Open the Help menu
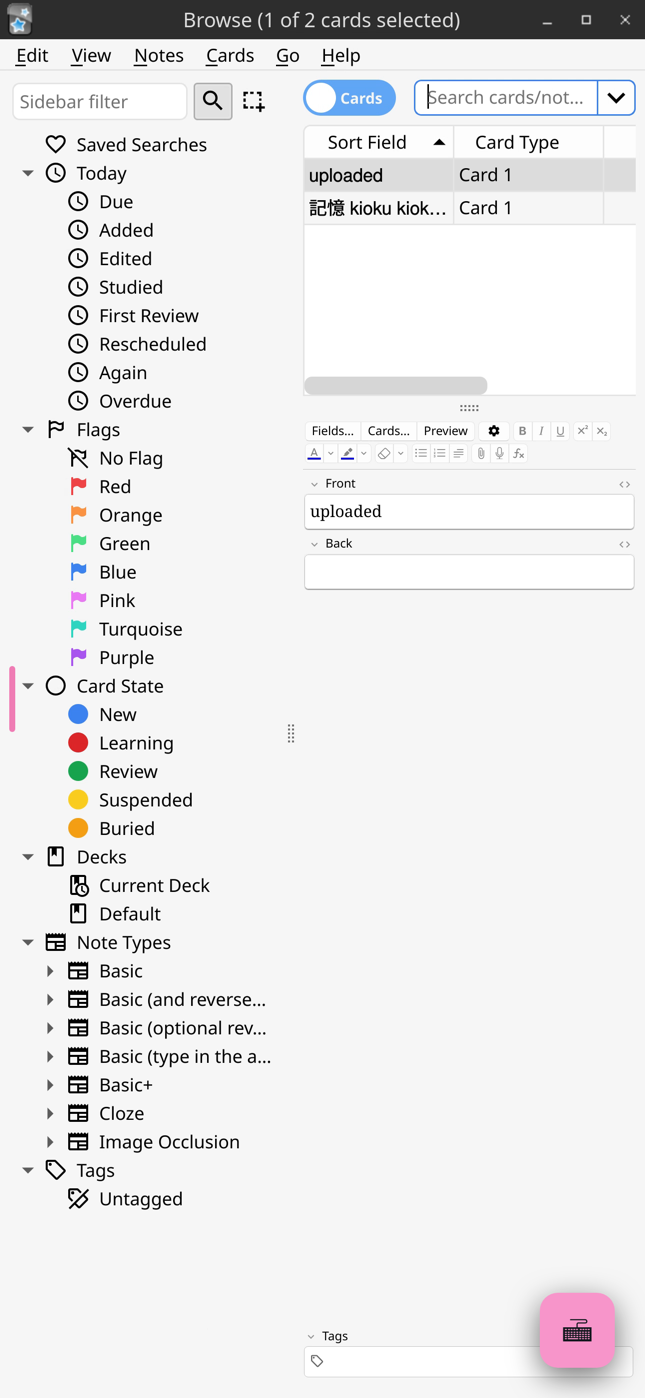 click(x=340, y=55)
